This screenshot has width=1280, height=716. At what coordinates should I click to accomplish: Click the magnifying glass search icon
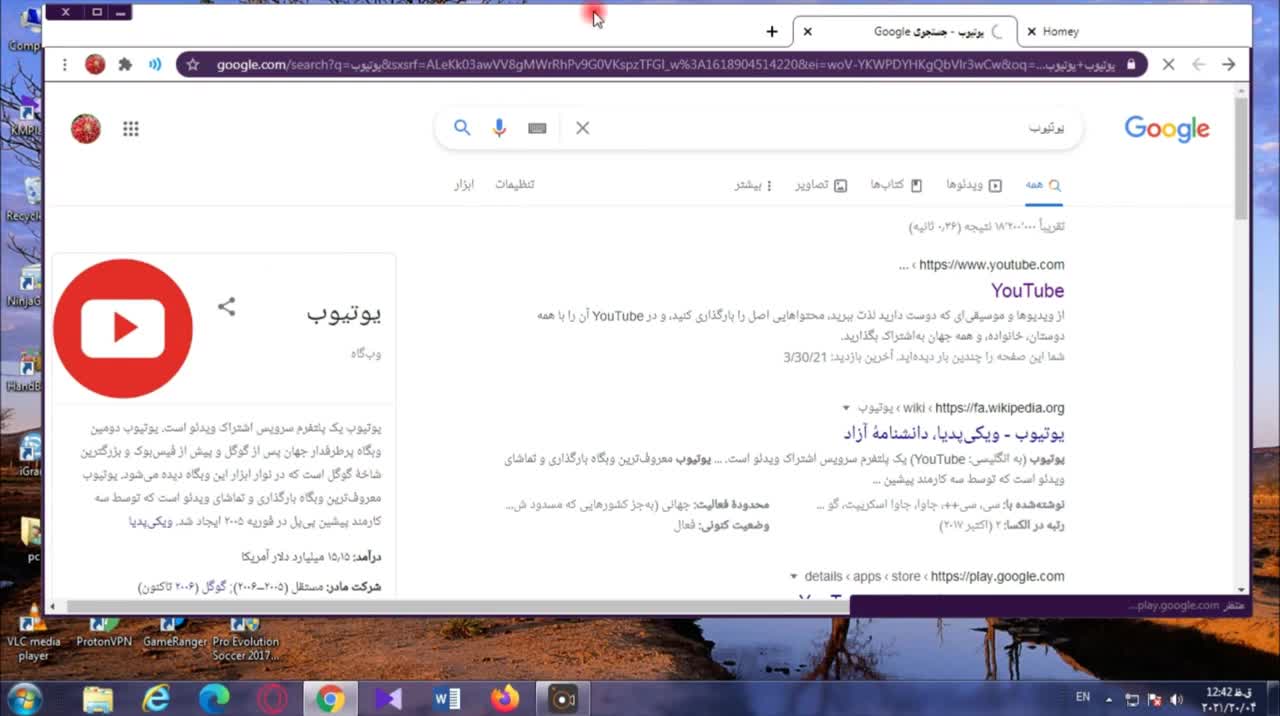point(462,128)
